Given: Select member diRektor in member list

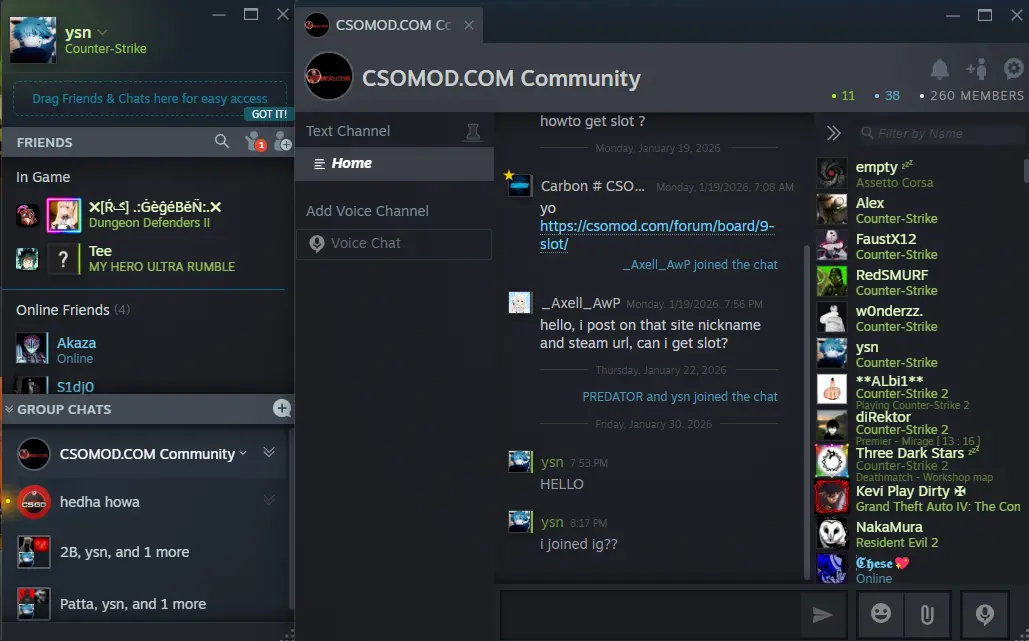Looking at the screenshot, I should [919, 426].
